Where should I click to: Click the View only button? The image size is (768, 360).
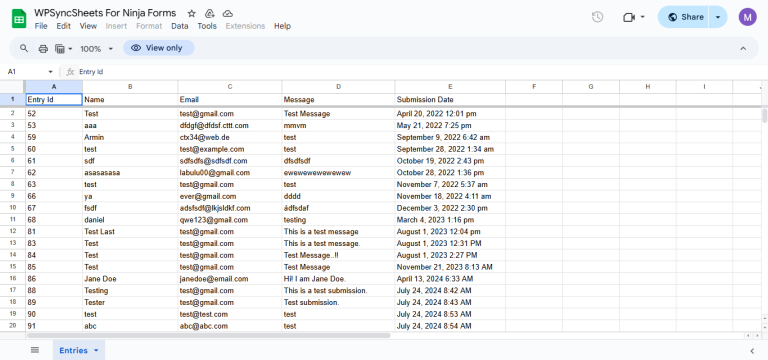[158, 48]
